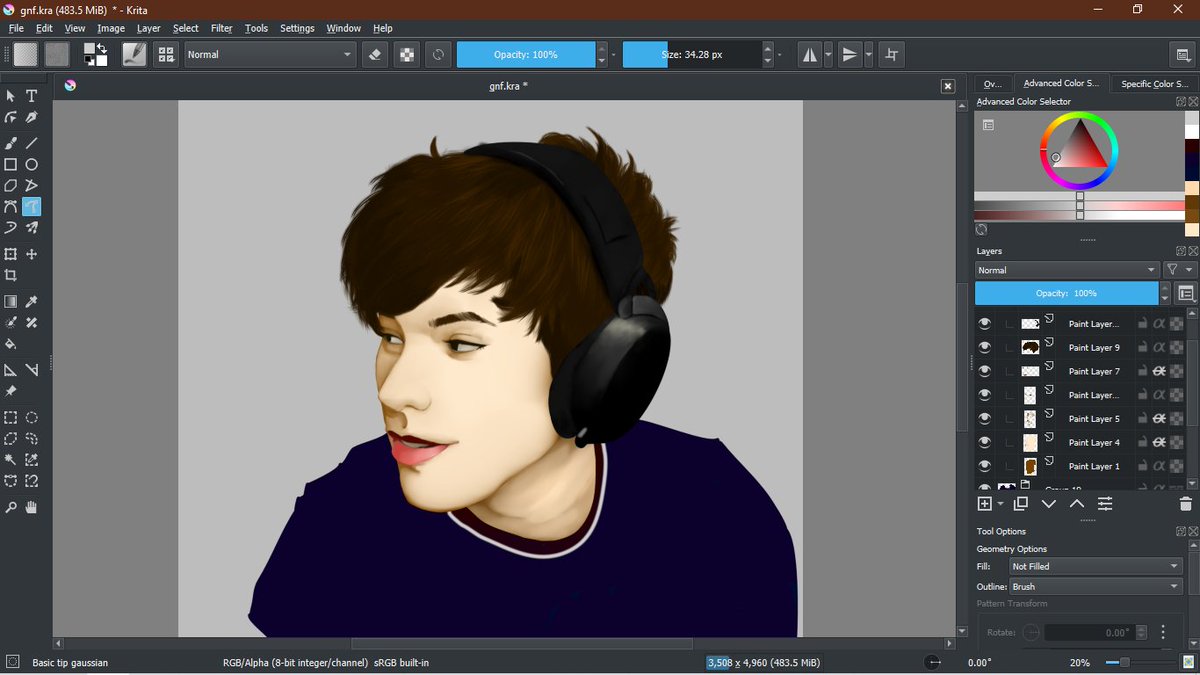Close the gnf.kra document tab
This screenshot has height=675, width=1200.
[948, 86]
